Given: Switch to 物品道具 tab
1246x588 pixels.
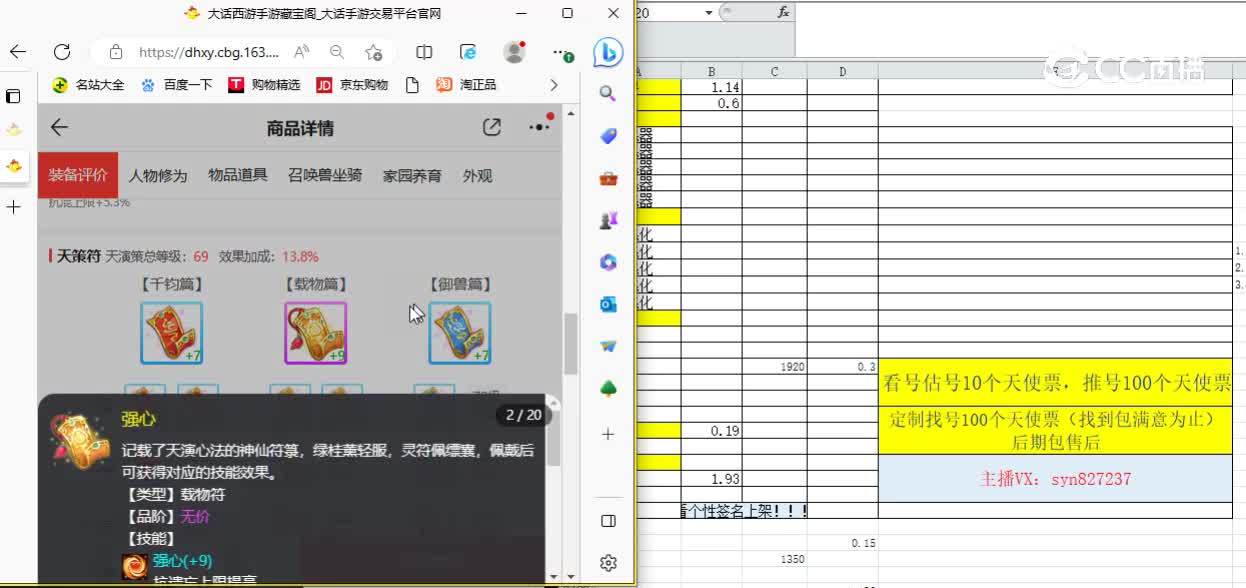Looking at the screenshot, I should click(x=238, y=175).
